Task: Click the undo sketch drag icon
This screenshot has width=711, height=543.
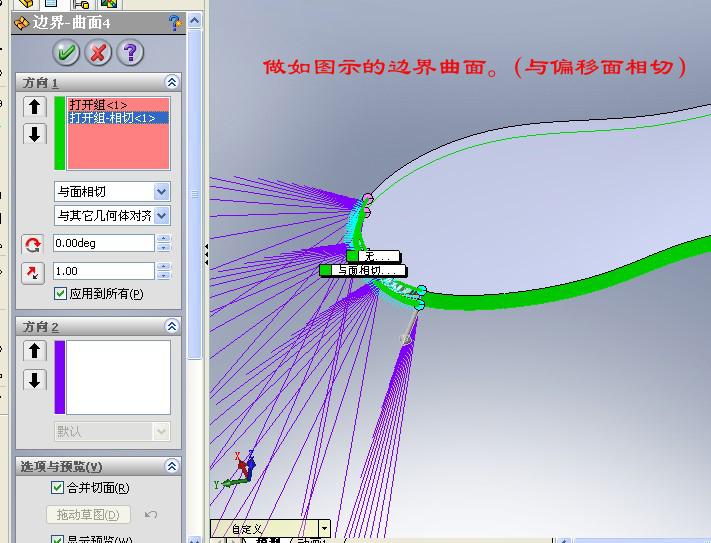Action: tap(151, 514)
